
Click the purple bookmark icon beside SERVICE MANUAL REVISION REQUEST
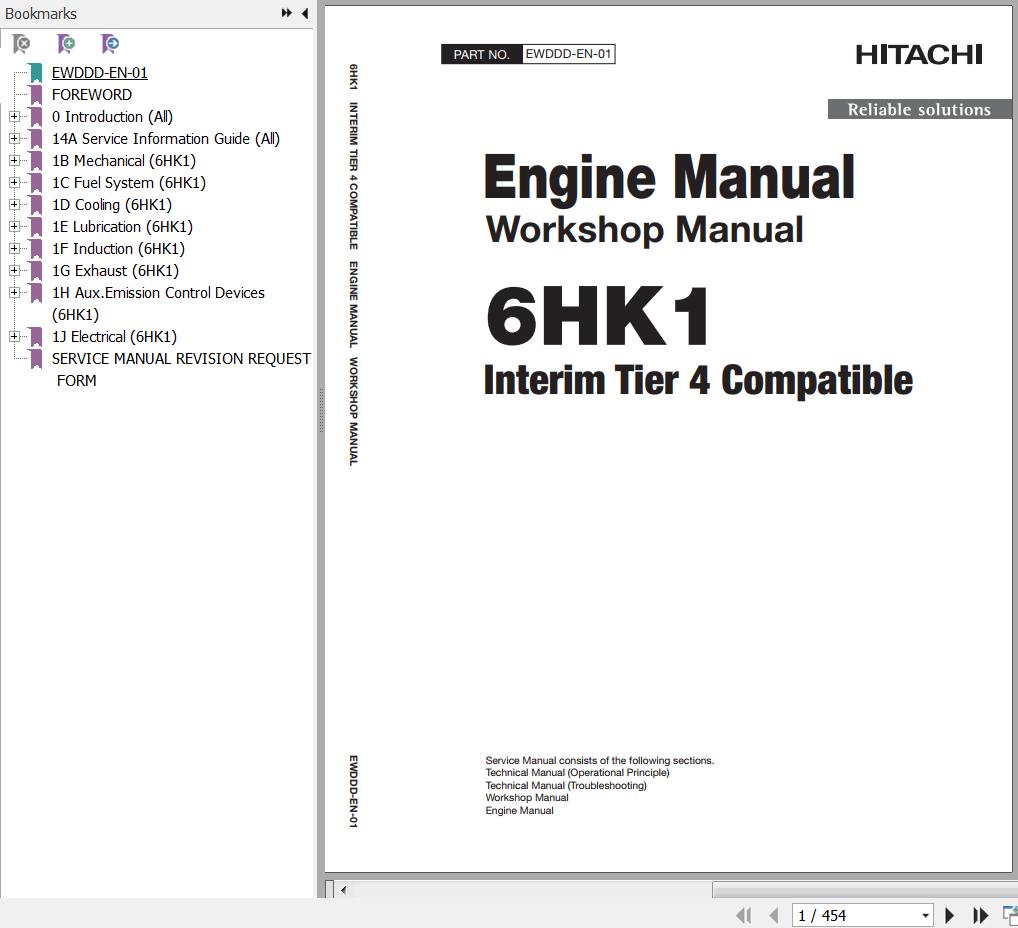(x=36, y=359)
